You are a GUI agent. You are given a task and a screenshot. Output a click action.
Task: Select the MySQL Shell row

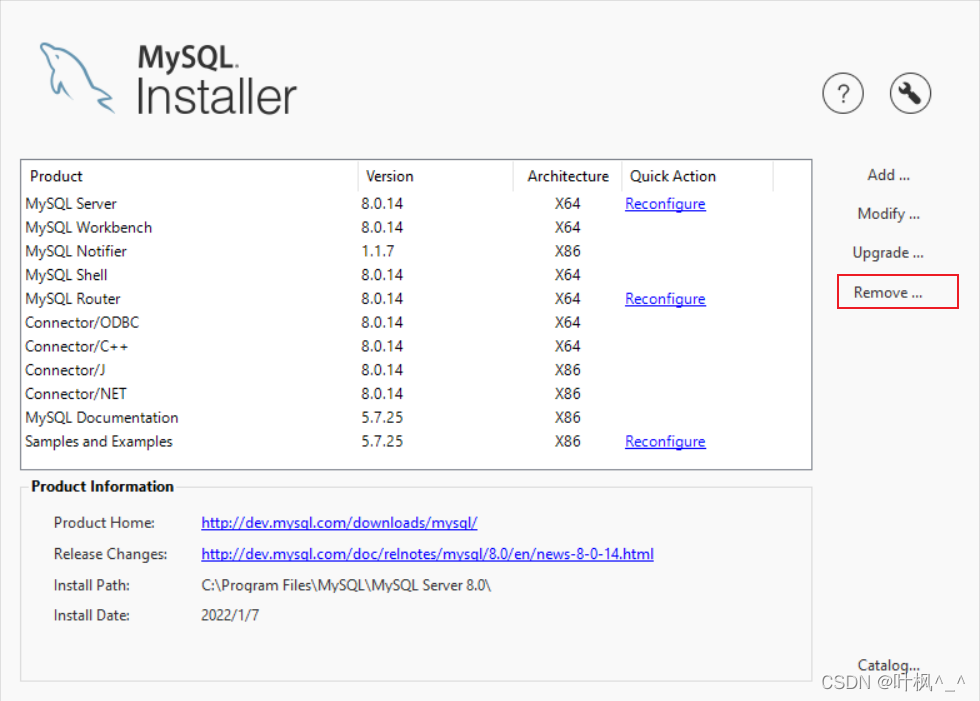(x=416, y=275)
